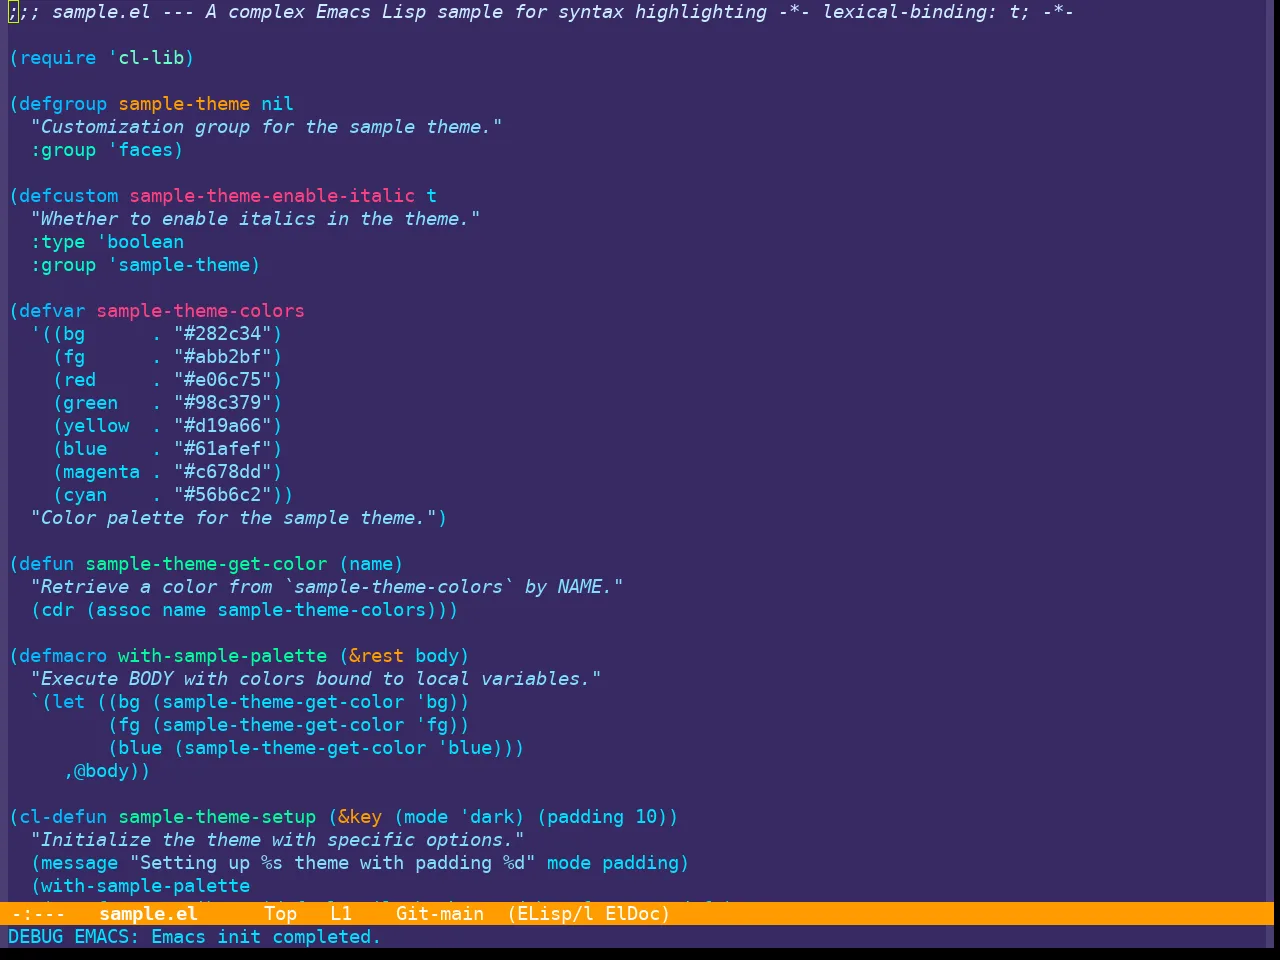Click the 'magenta' key in the color alist
This screenshot has width=1280, height=960.
[x=102, y=472]
